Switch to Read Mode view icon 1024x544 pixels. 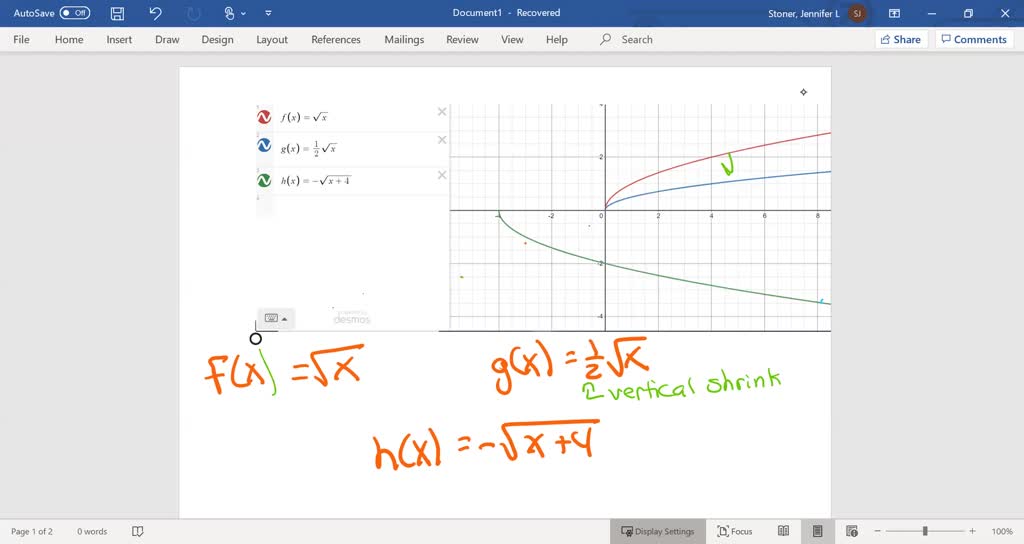(x=784, y=531)
